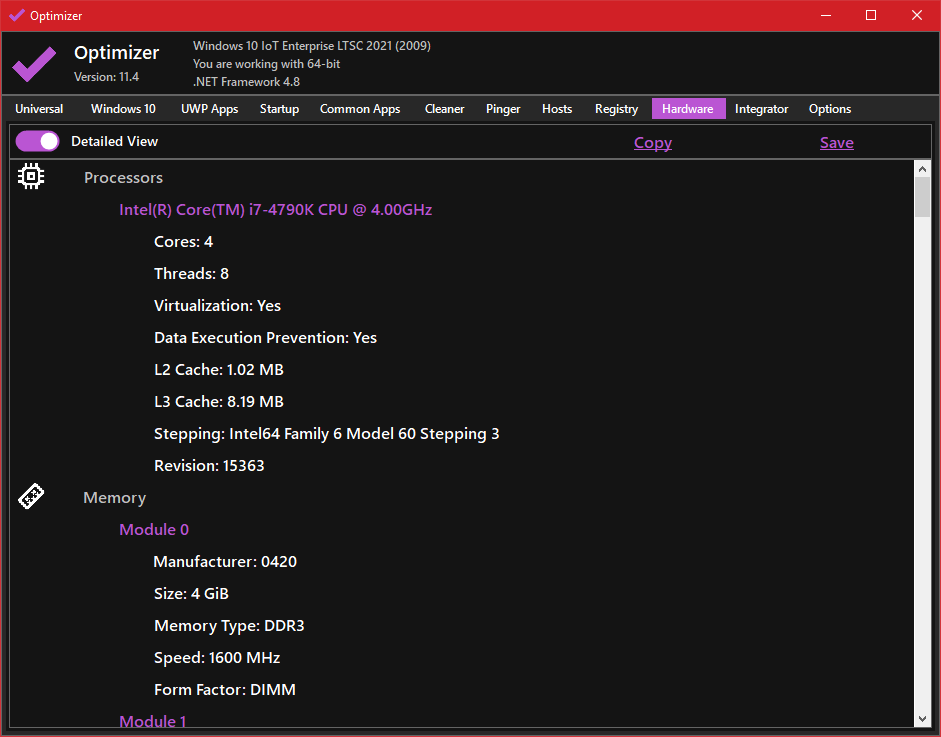Viewport: 941px width, 737px height.
Task: Go to the UWP Apps tab
Action: click(209, 109)
